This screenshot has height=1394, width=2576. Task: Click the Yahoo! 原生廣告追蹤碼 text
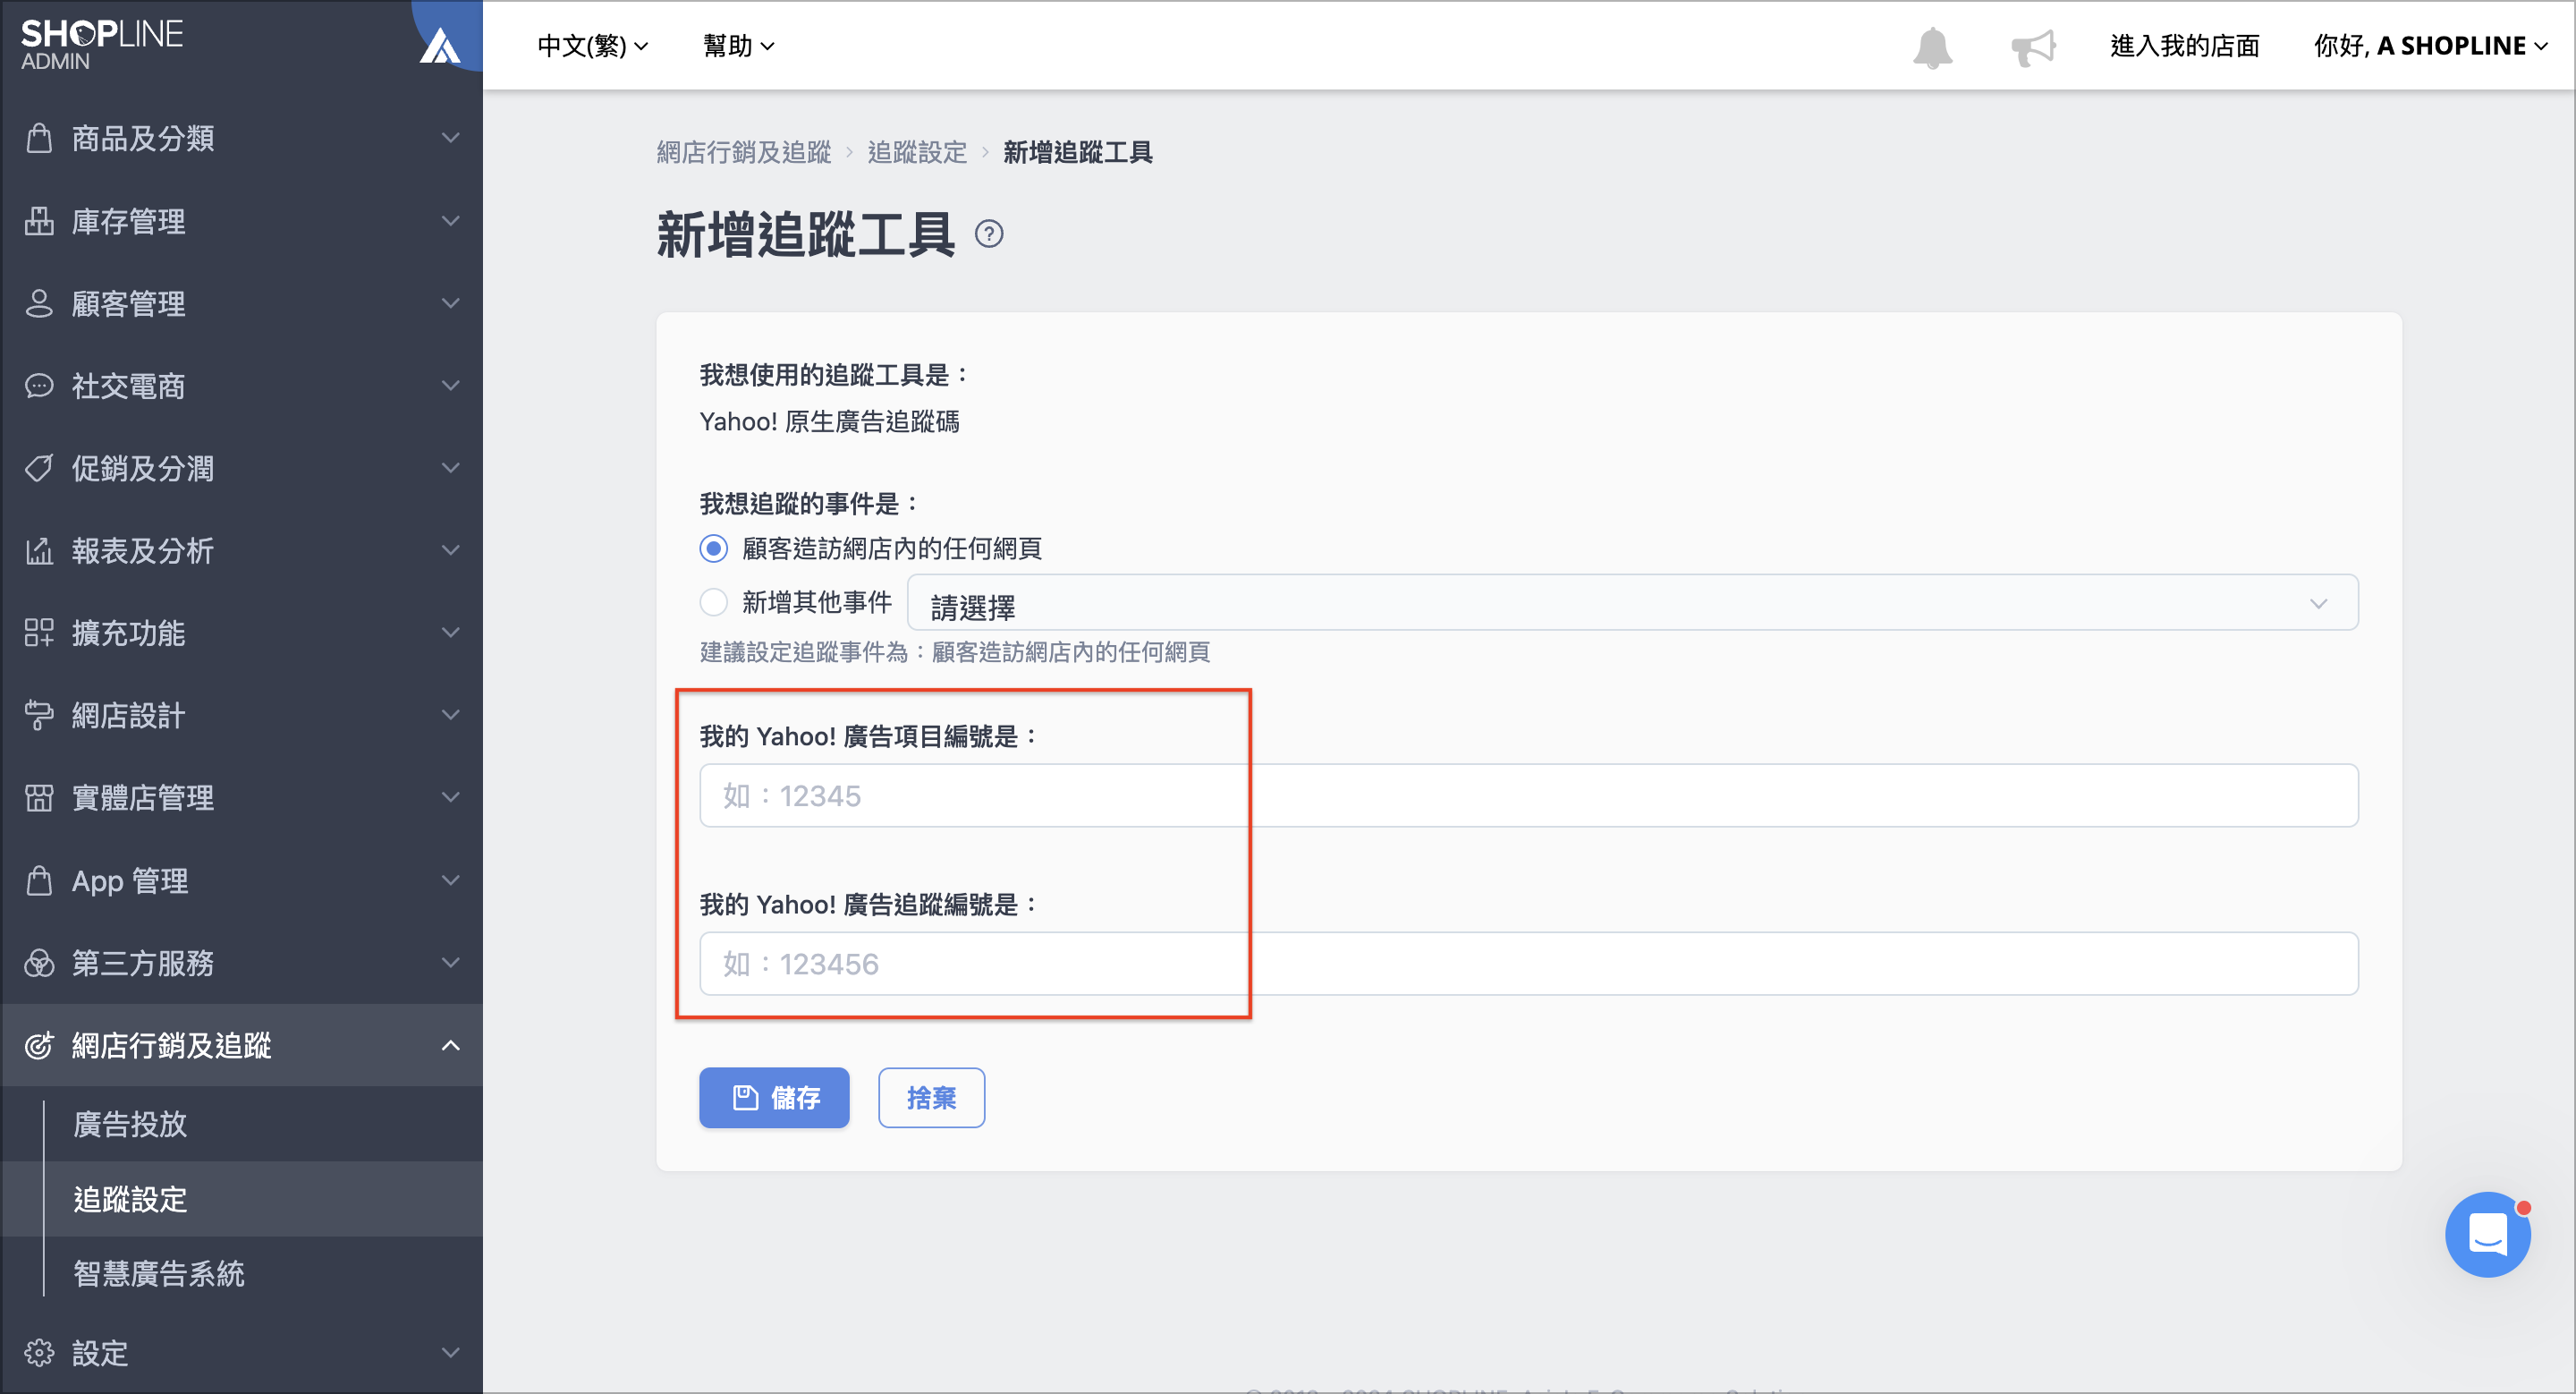point(829,422)
